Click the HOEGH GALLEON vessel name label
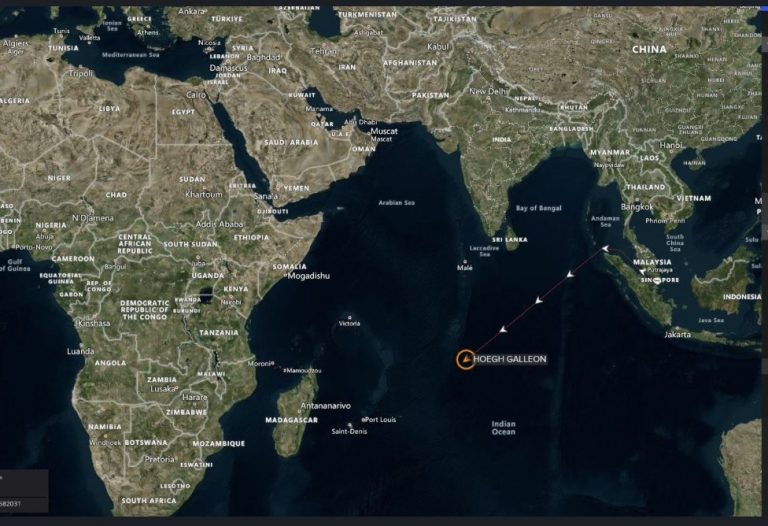This screenshot has height=526, width=768. coord(510,359)
